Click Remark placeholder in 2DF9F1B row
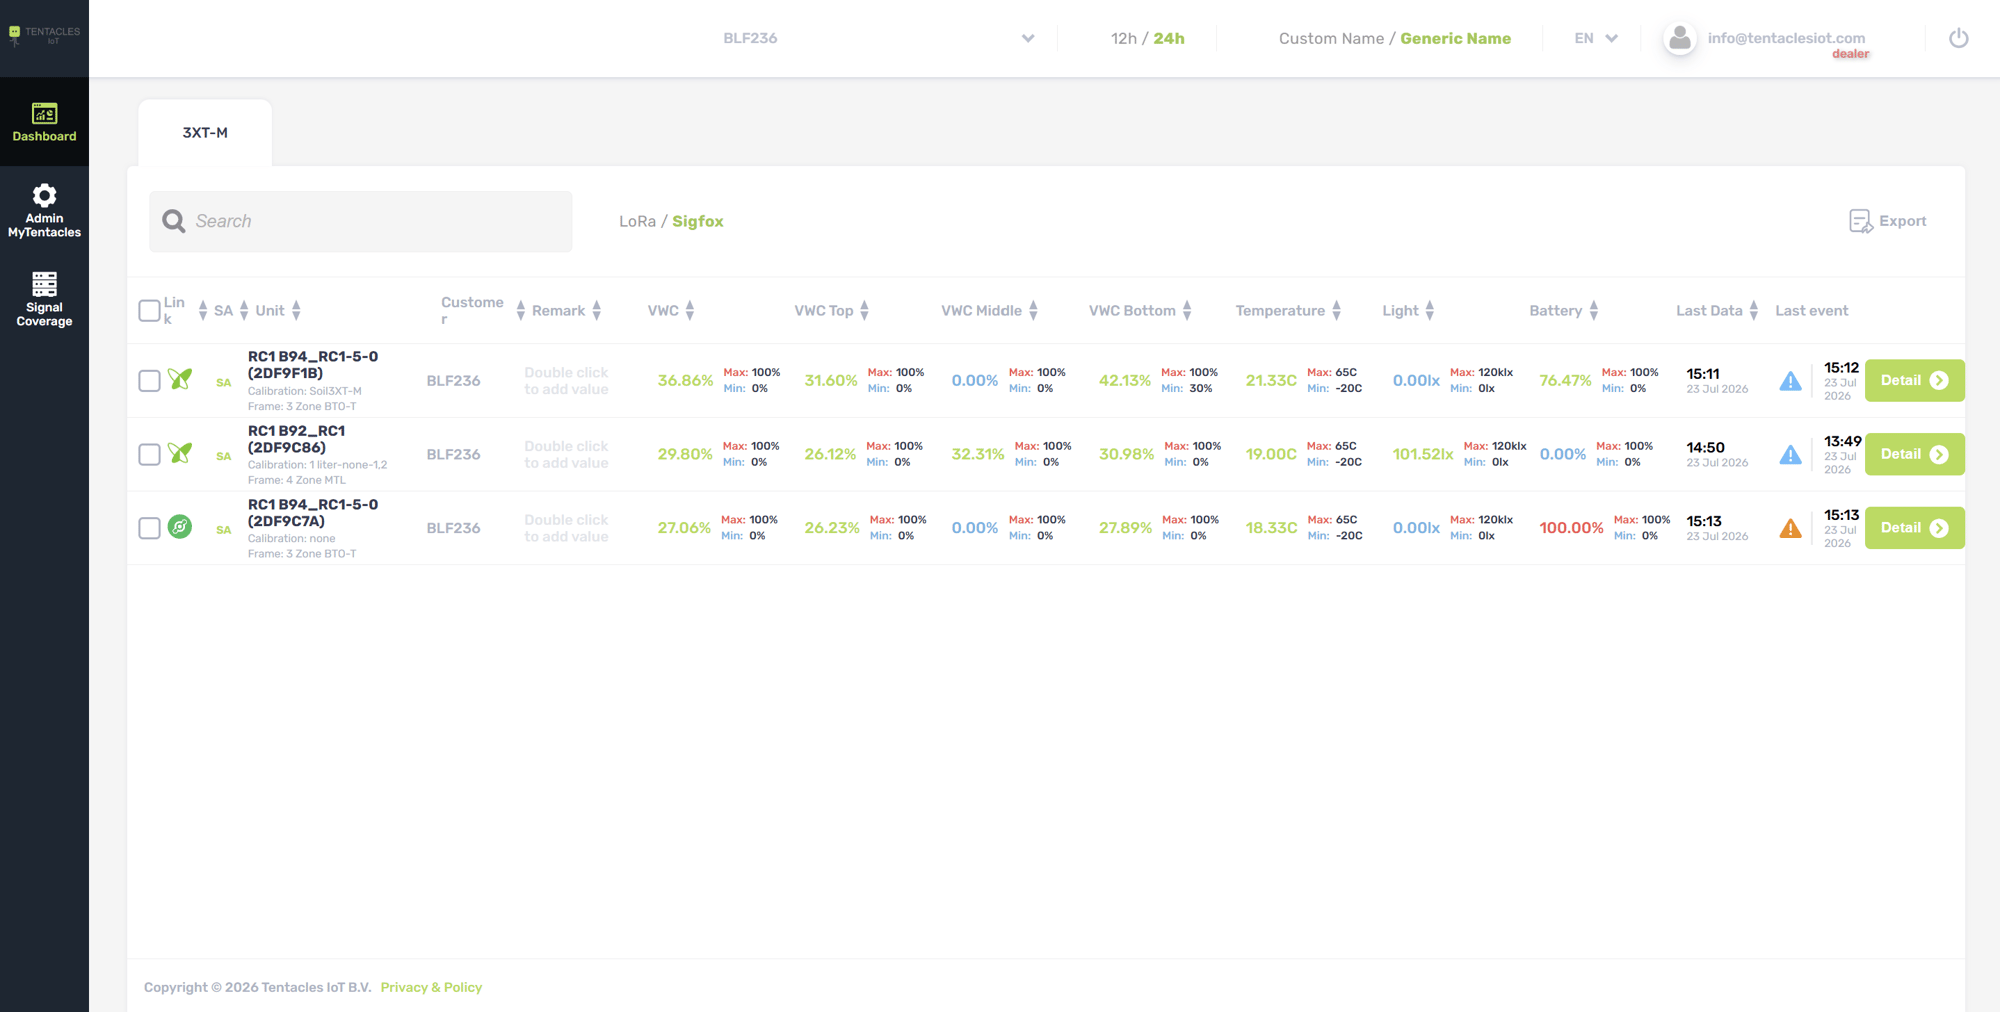The image size is (2000, 1012). pyautogui.click(x=566, y=381)
